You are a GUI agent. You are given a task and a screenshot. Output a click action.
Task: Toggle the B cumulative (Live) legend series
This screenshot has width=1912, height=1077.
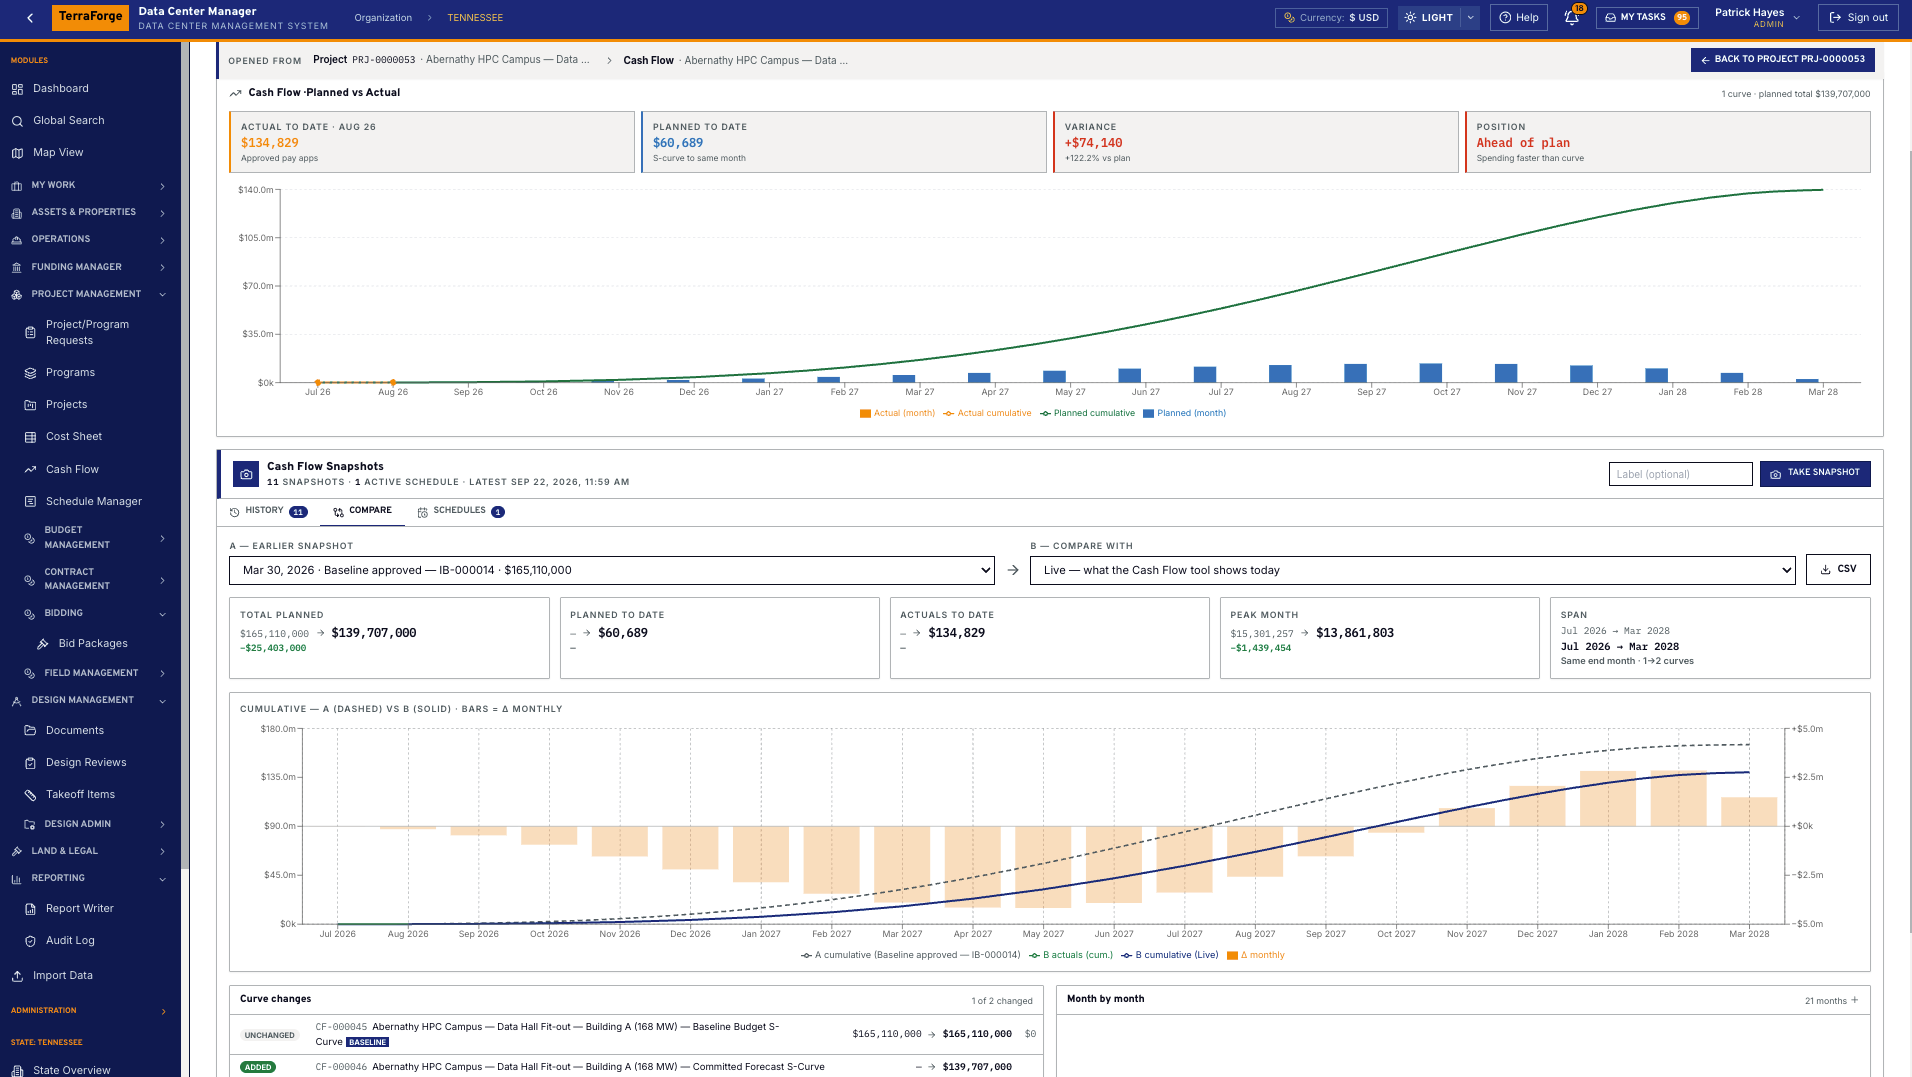click(x=1169, y=955)
